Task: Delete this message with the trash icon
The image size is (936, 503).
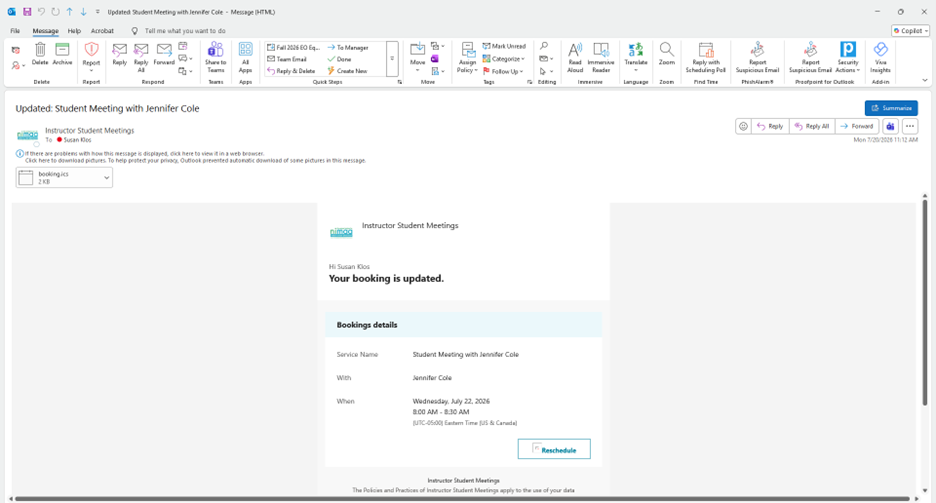Action: coord(40,54)
